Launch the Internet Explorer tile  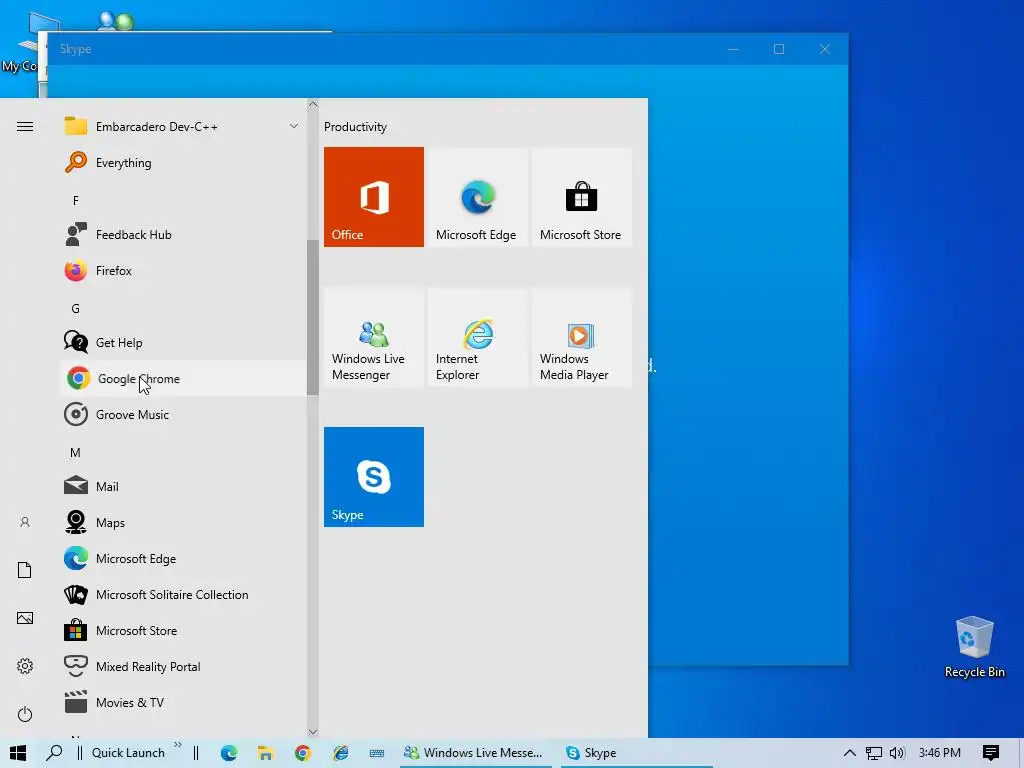click(x=477, y=337)
